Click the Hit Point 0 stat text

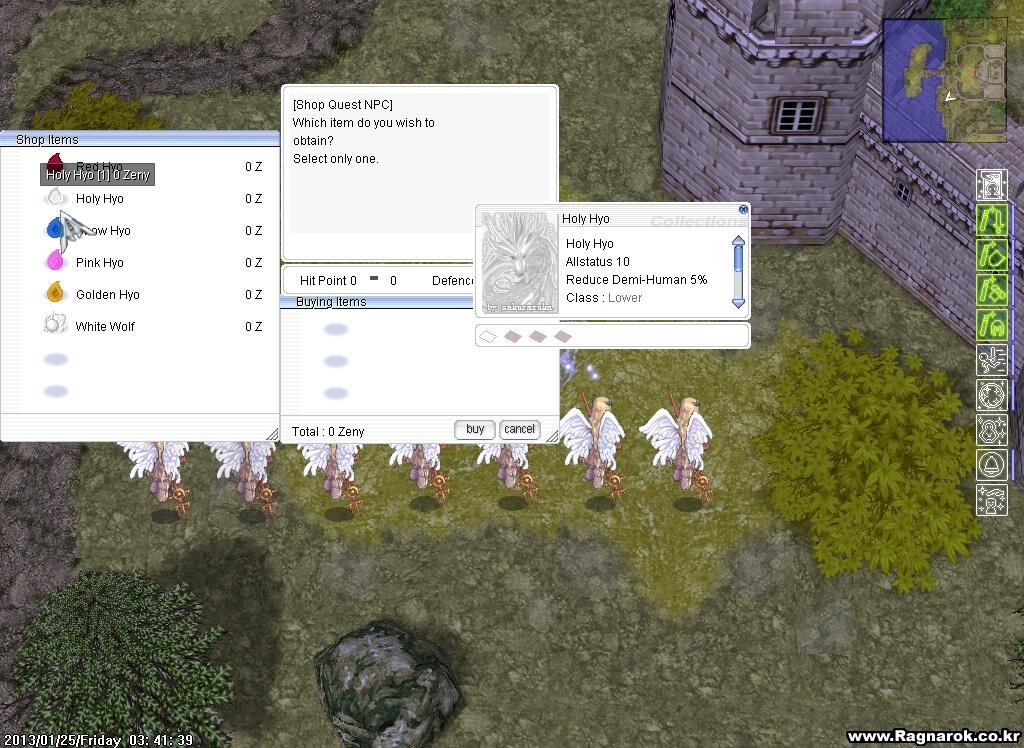(328, 281)
